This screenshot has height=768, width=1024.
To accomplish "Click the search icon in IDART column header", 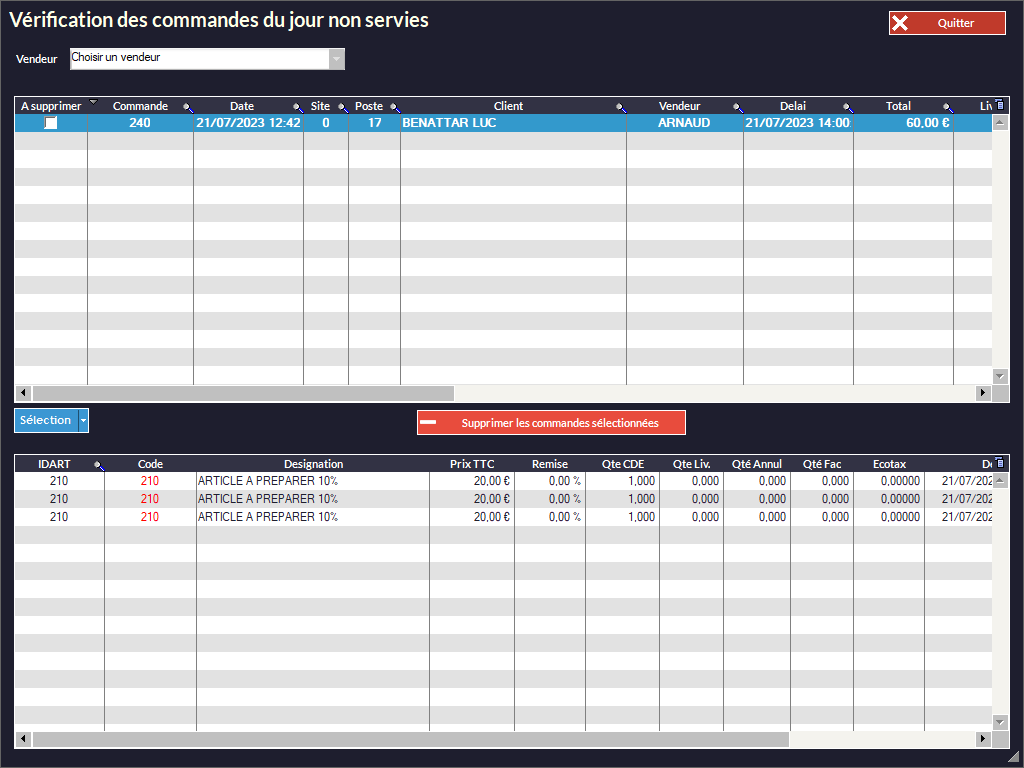I will pos(98,465).
